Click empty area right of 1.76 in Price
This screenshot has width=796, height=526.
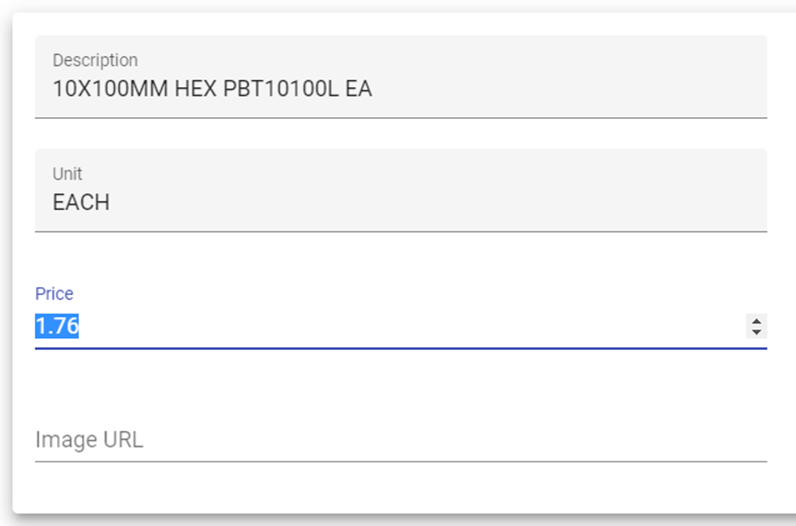click(x=400, y=326)
